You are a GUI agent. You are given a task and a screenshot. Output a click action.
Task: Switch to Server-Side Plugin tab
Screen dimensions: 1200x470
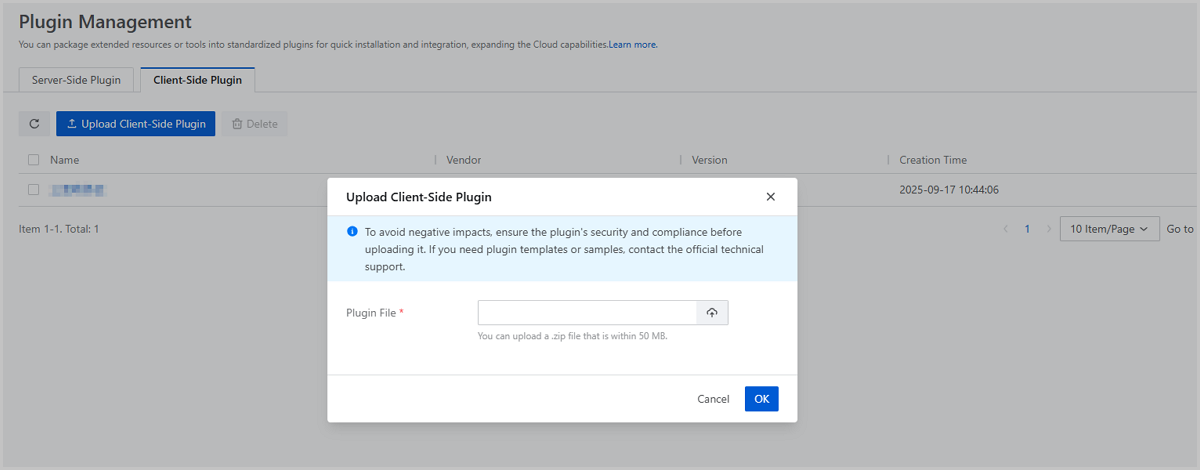76,80
